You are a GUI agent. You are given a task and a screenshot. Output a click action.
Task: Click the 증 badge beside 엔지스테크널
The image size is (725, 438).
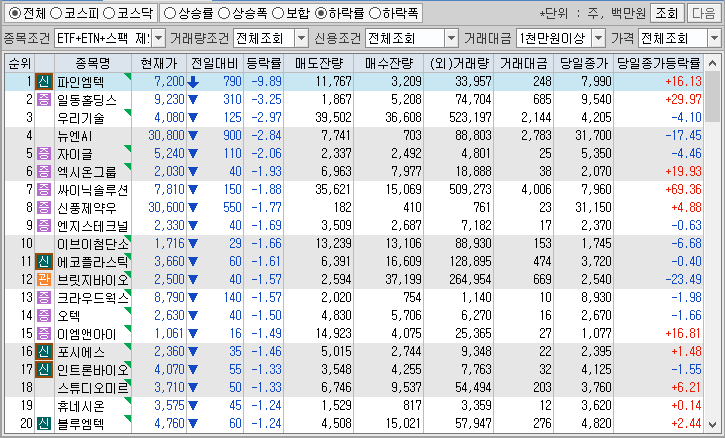44,226
